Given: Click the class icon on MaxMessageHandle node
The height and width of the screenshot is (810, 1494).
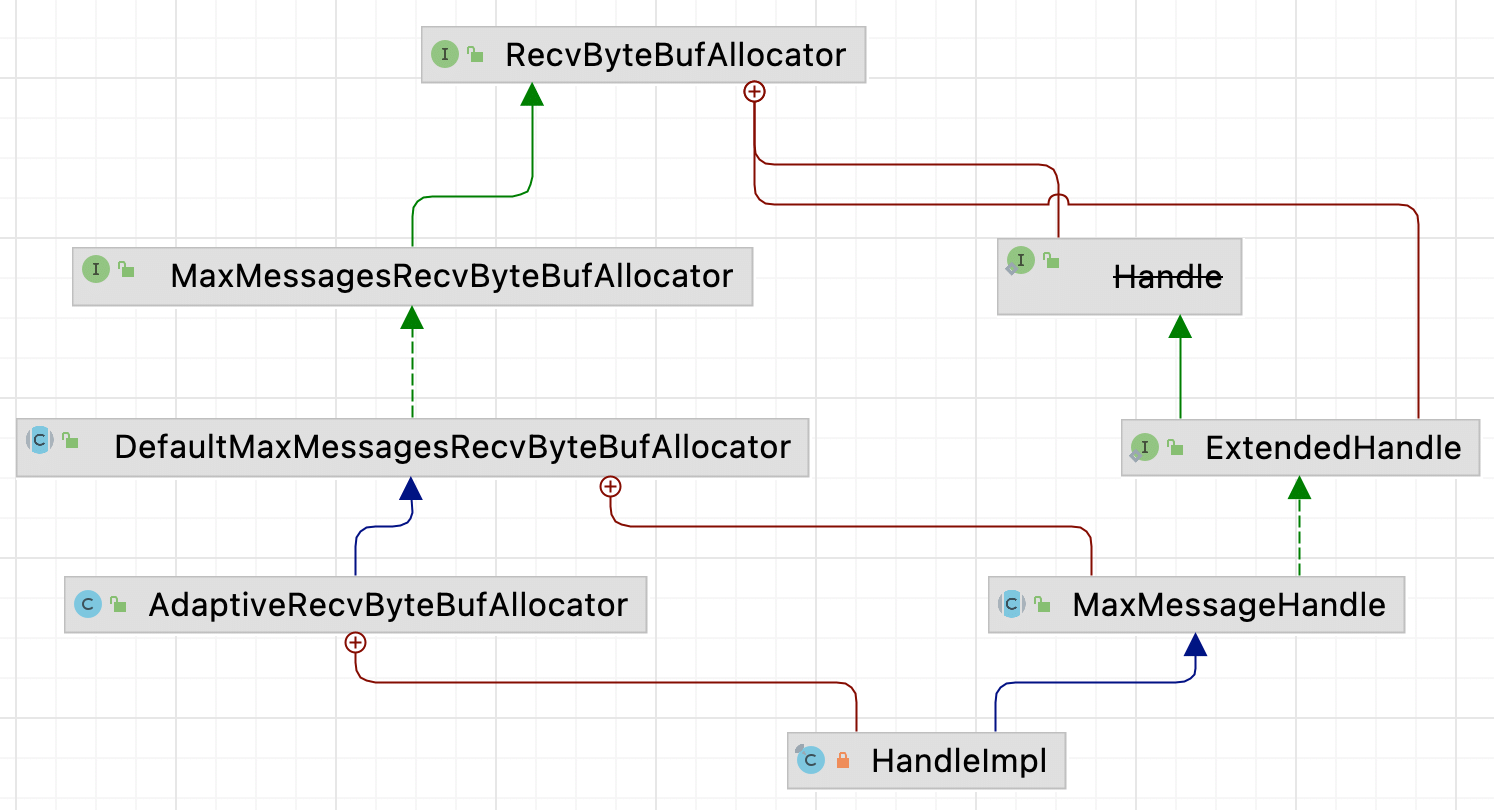Looking at the screenshot, I should (x=1012, y=603).
